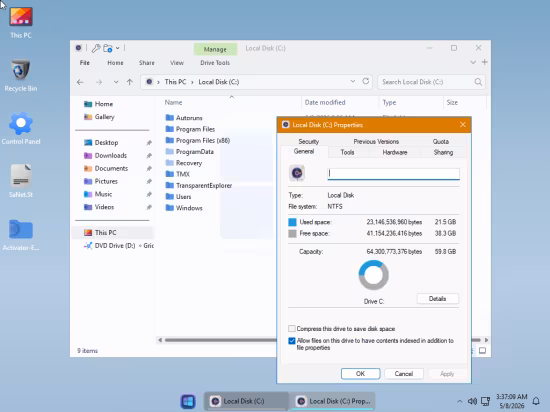This screenshot has height=412, width=550.
Task: Click This PC in the address breadcrumb
Action: tap(175, 82)
